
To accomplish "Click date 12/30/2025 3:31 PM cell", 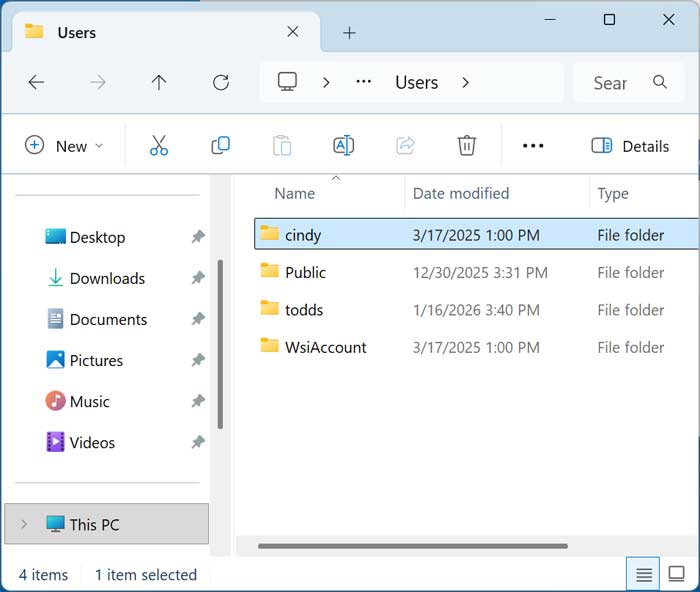I will click(480, 272).
